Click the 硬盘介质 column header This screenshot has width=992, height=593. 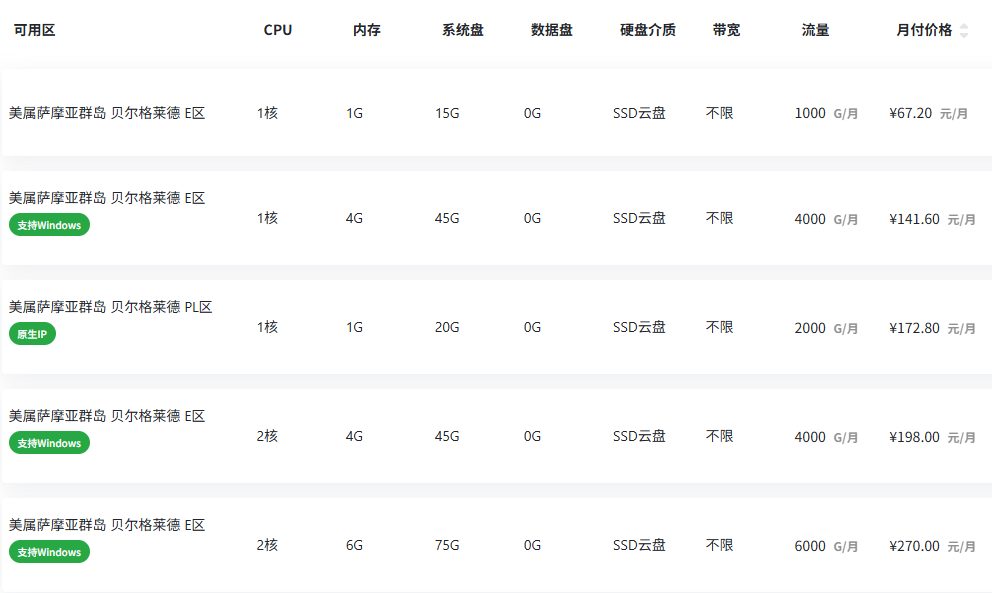[648, 30]
